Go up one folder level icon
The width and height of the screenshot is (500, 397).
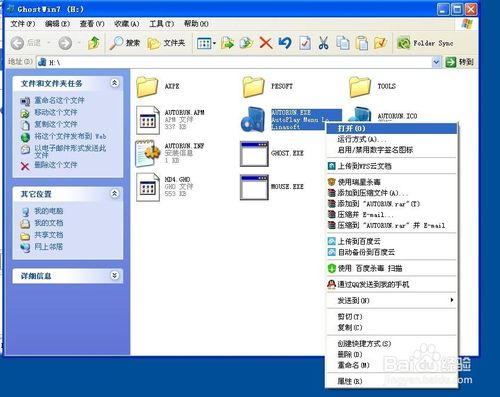pyautogui.click(x=94, y=43)
